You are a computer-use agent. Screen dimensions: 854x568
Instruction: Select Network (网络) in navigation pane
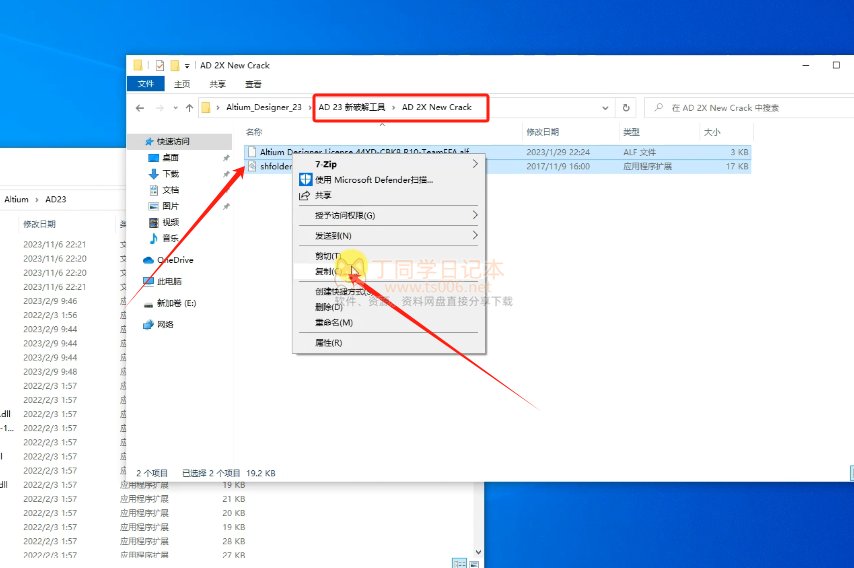[166, 324]
